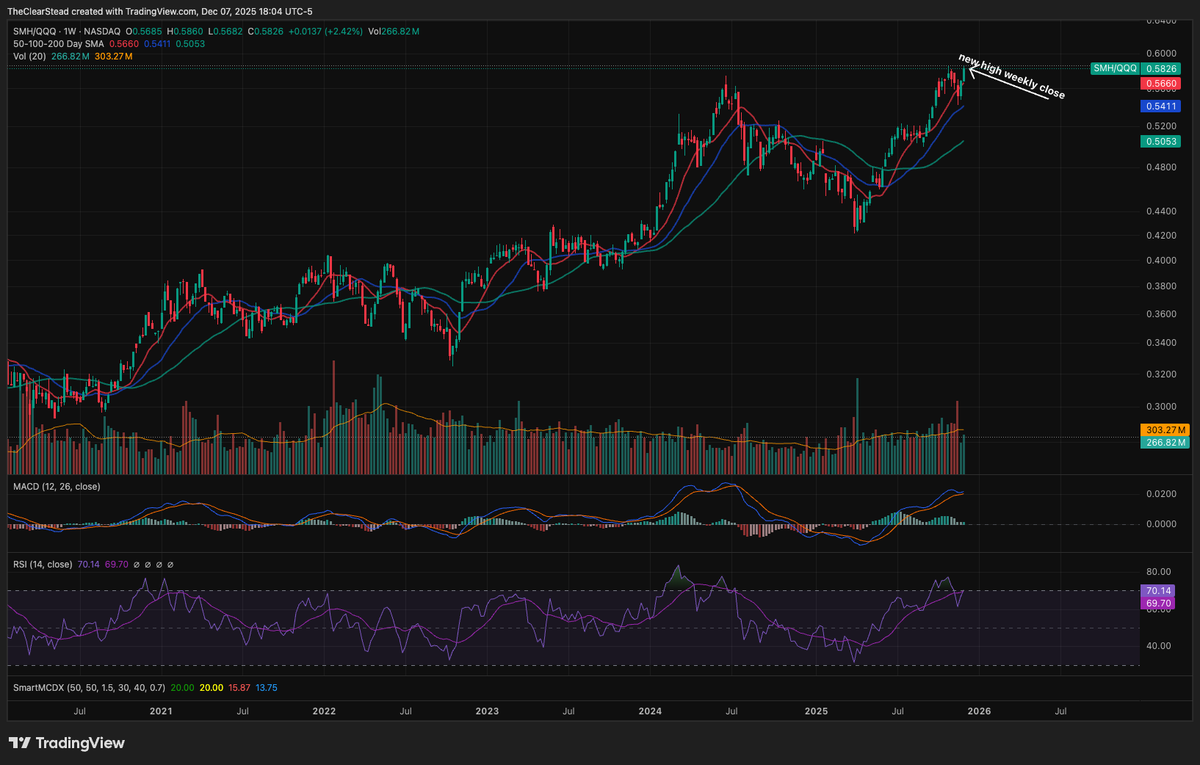Select the 50-100-200 Day SMA indicator legend
This screenshot has height=765, width=1200.
(x=56, y=44)
